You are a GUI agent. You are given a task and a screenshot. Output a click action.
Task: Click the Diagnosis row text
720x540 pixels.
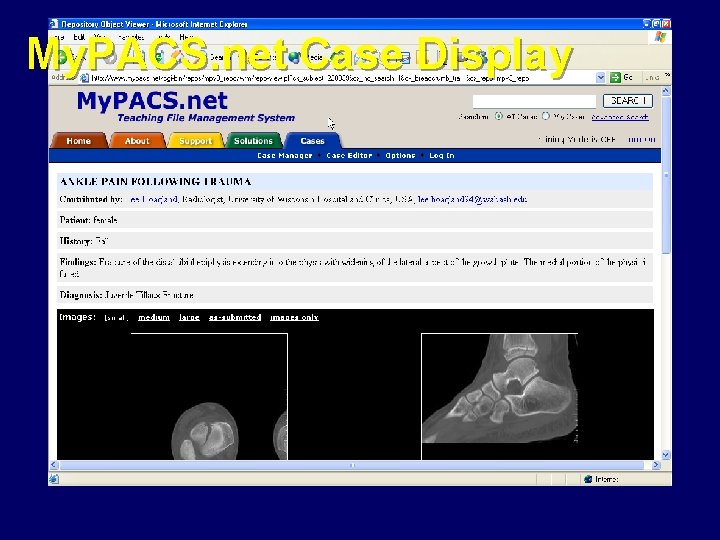(126, 295)
